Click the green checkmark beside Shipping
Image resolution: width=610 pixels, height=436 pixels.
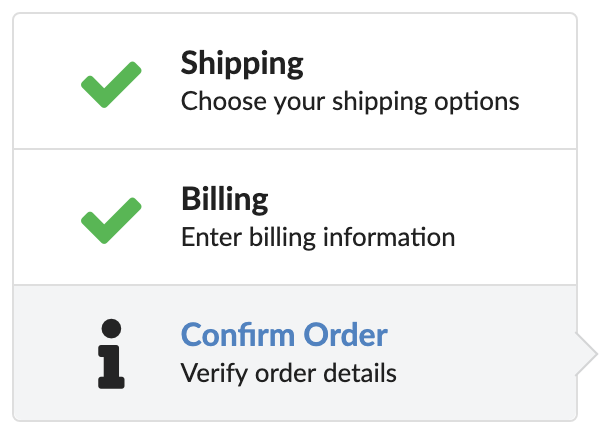(111, 84)
